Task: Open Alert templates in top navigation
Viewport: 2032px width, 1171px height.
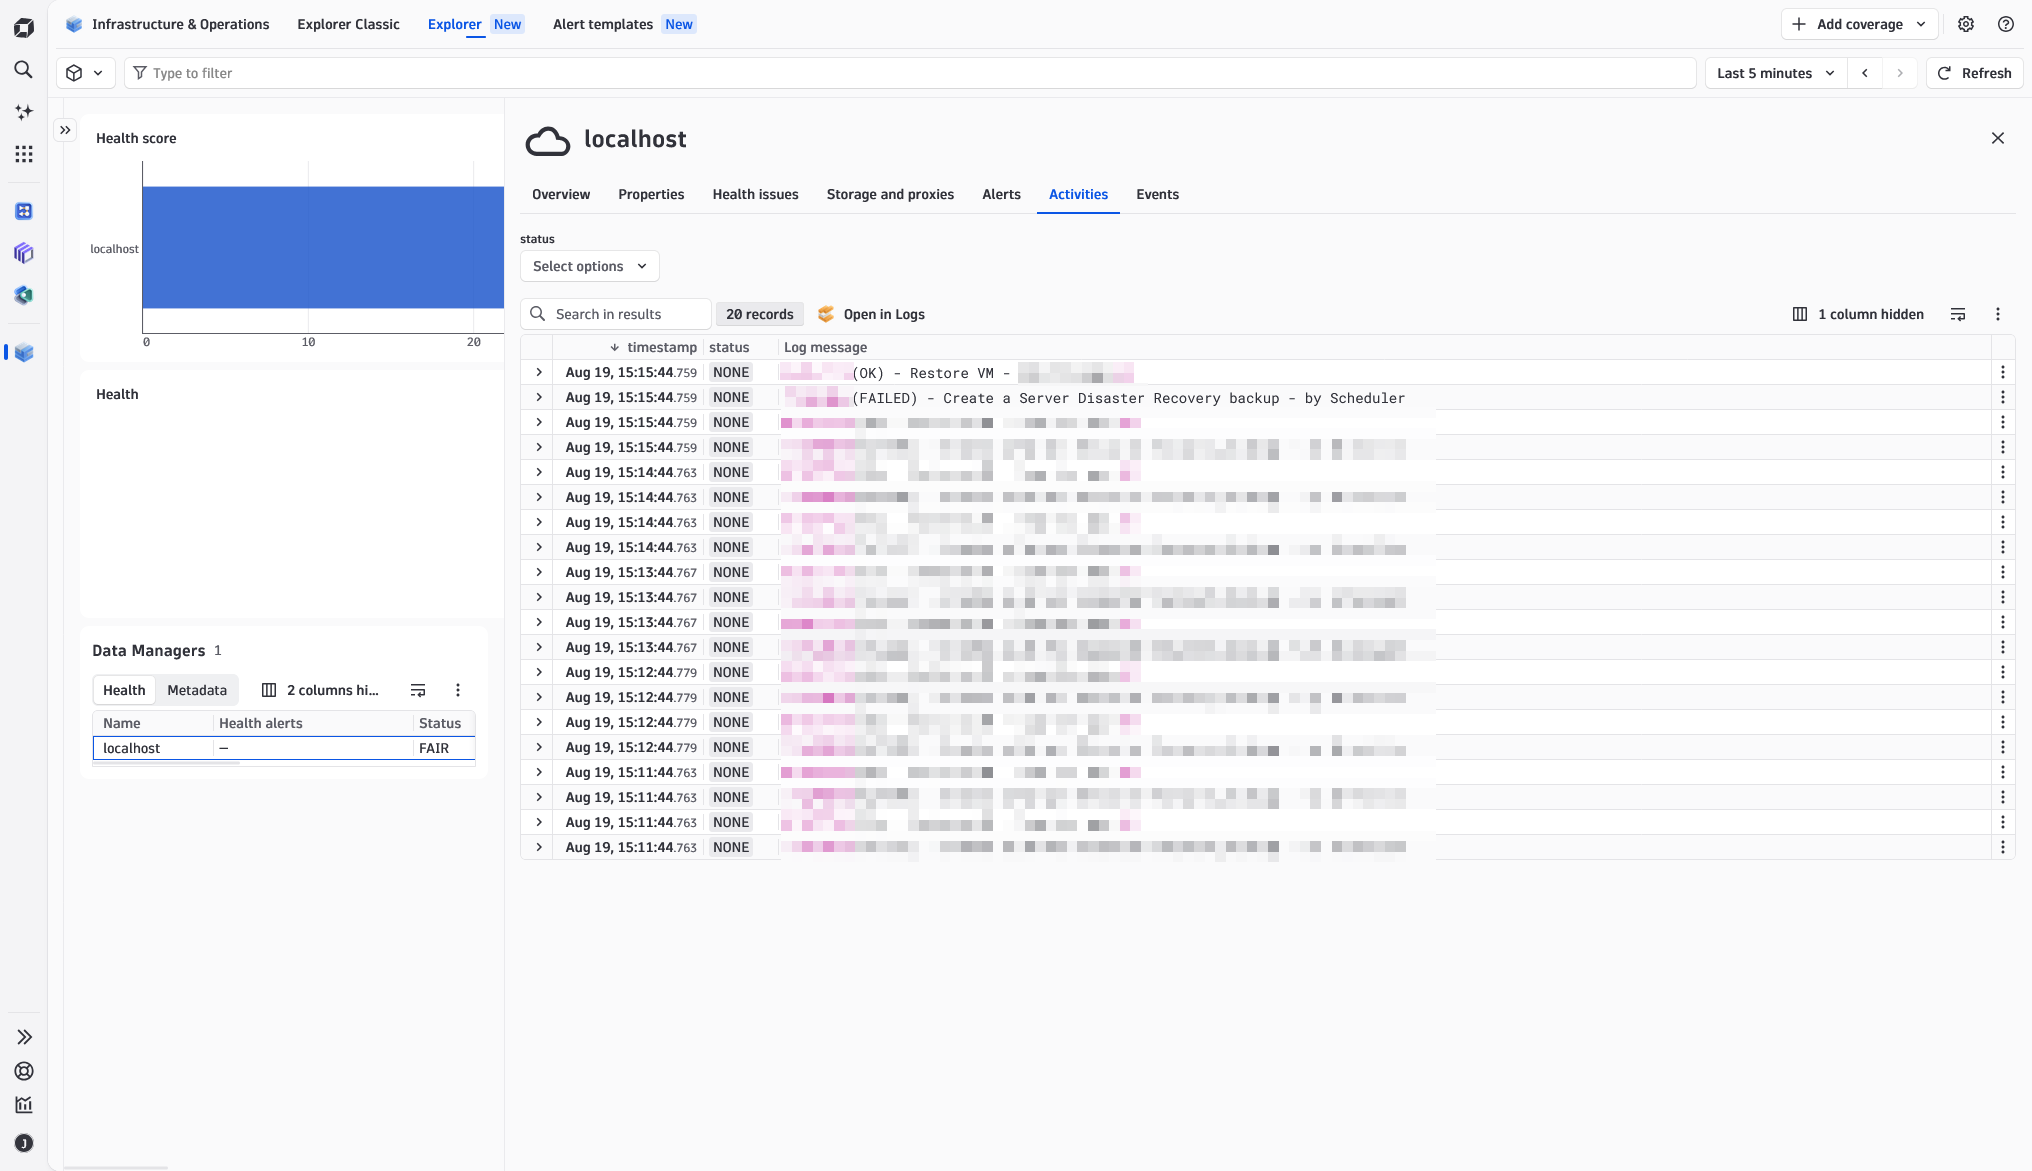Action: [624, 24]
